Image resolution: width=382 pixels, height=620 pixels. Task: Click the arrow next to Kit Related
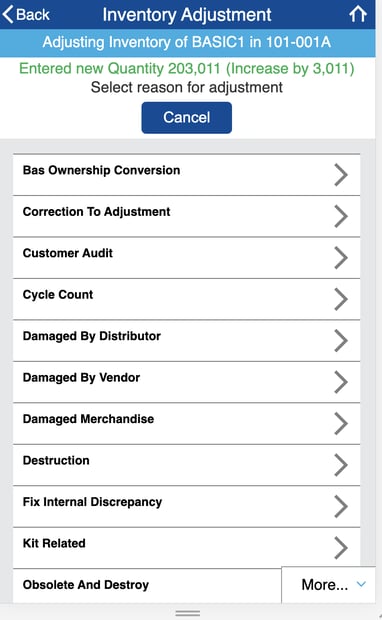pyautogui.click(x=341, y=548)
